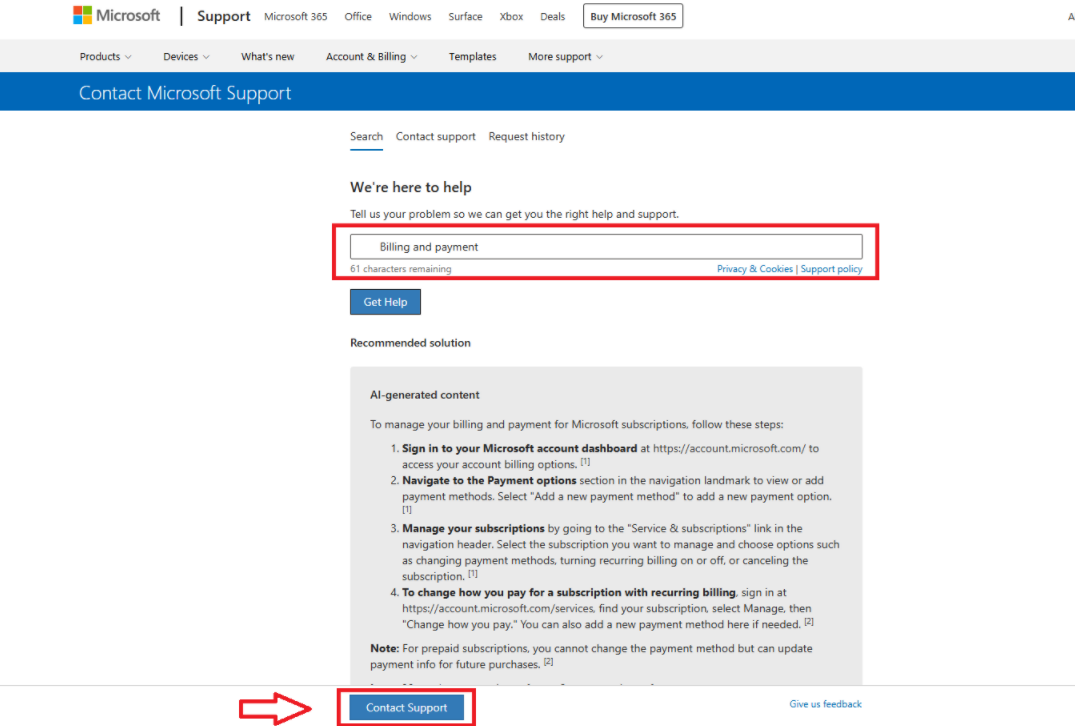This screenshot has height=726, width=1075.
Task: Expand the Account & Billing dropdown
Action: (372, 56)
